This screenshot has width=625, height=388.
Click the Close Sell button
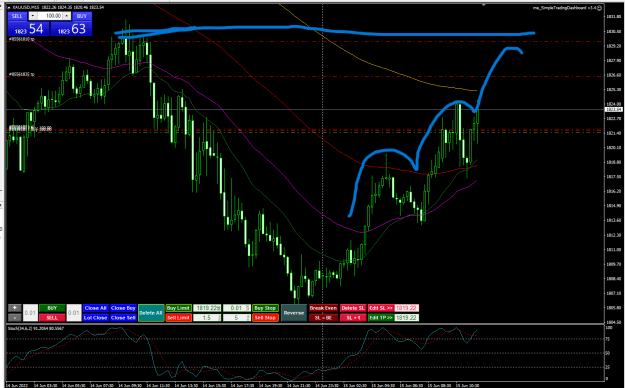click(x=123, y=318)
